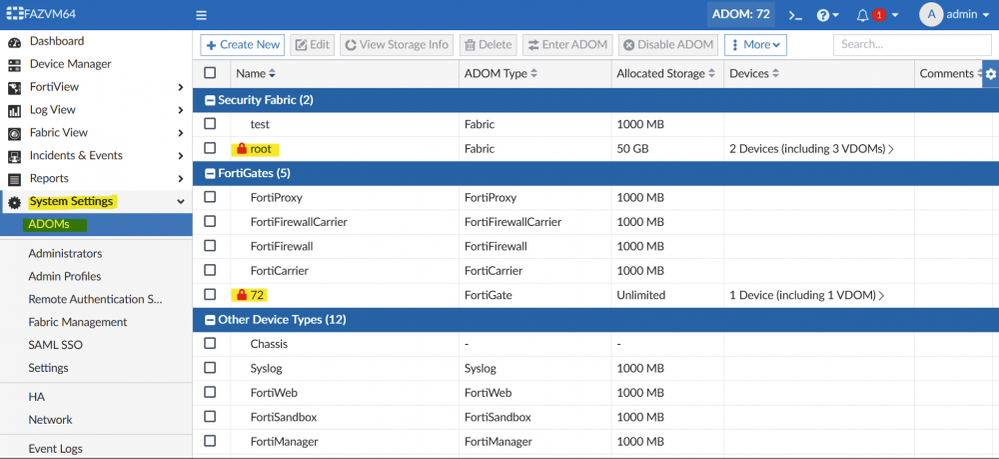Open the table column settings gear

coord(990,74)
